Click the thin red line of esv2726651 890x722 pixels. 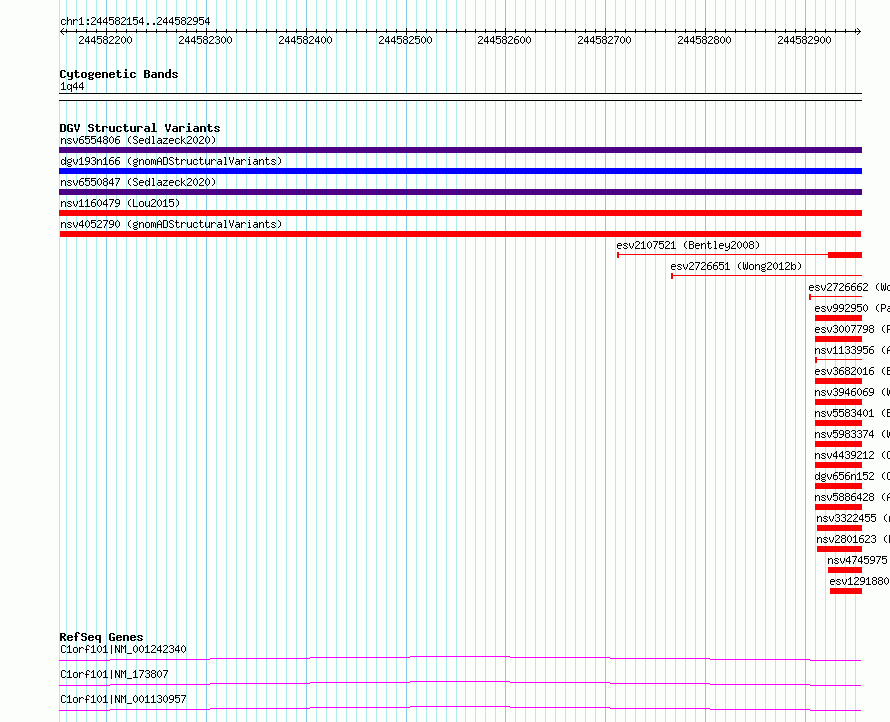(x=767, y=276)
